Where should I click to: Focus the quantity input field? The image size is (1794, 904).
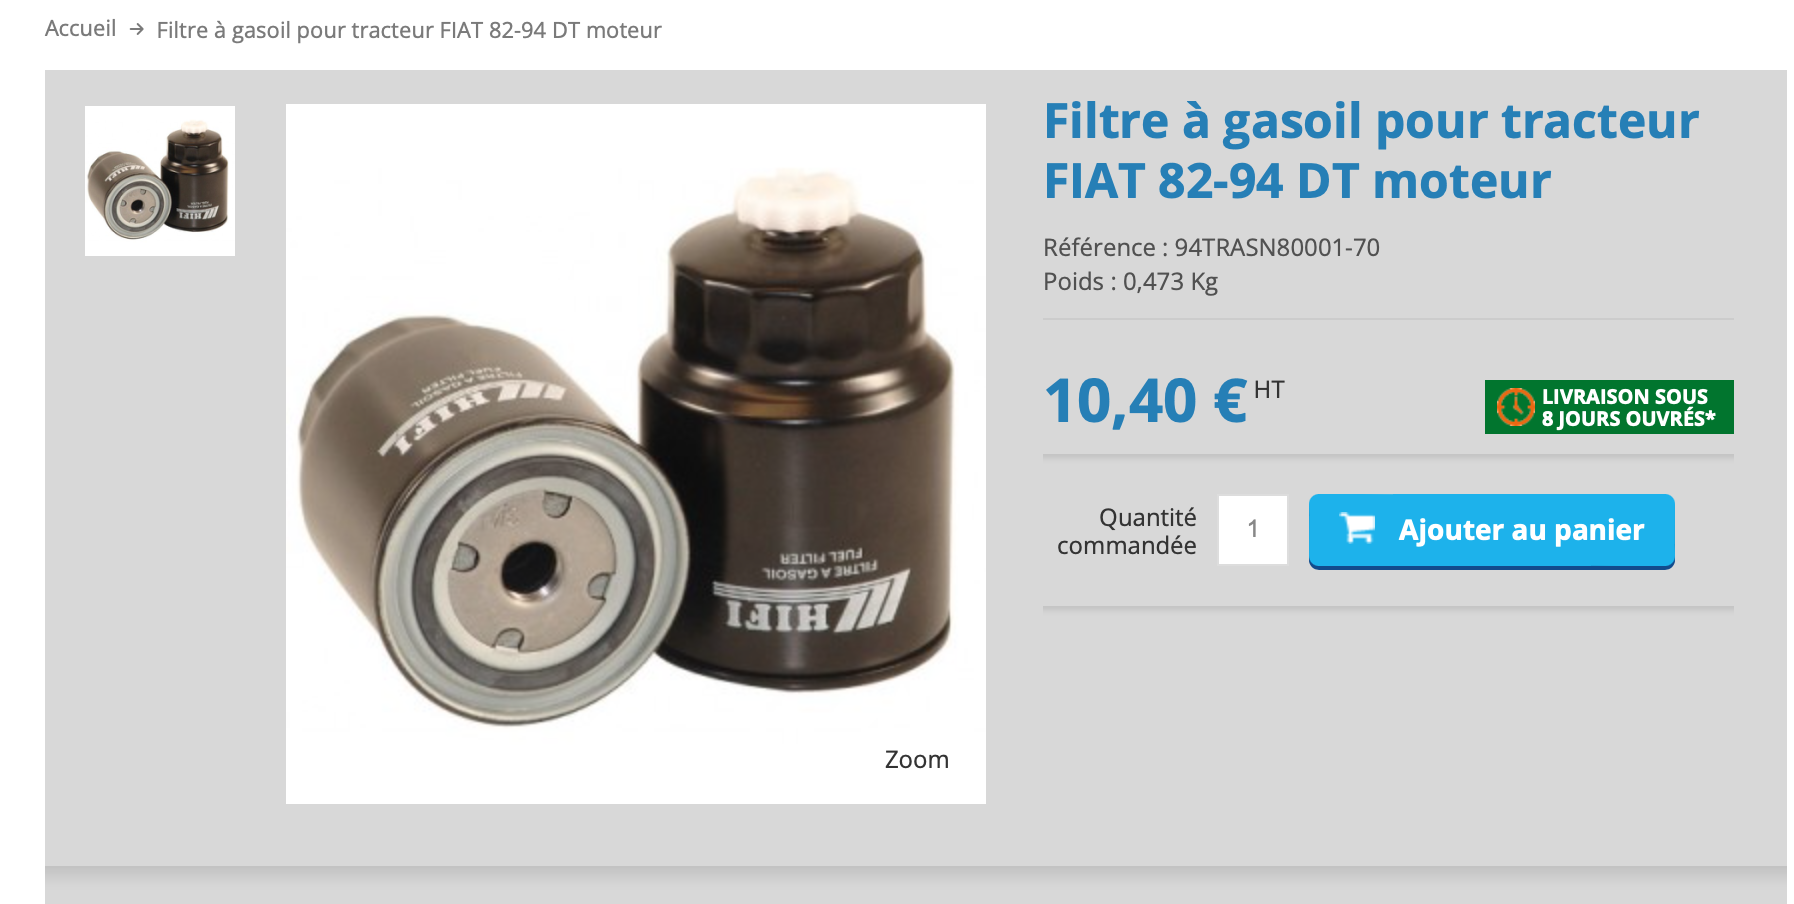tap(1253, 530)
